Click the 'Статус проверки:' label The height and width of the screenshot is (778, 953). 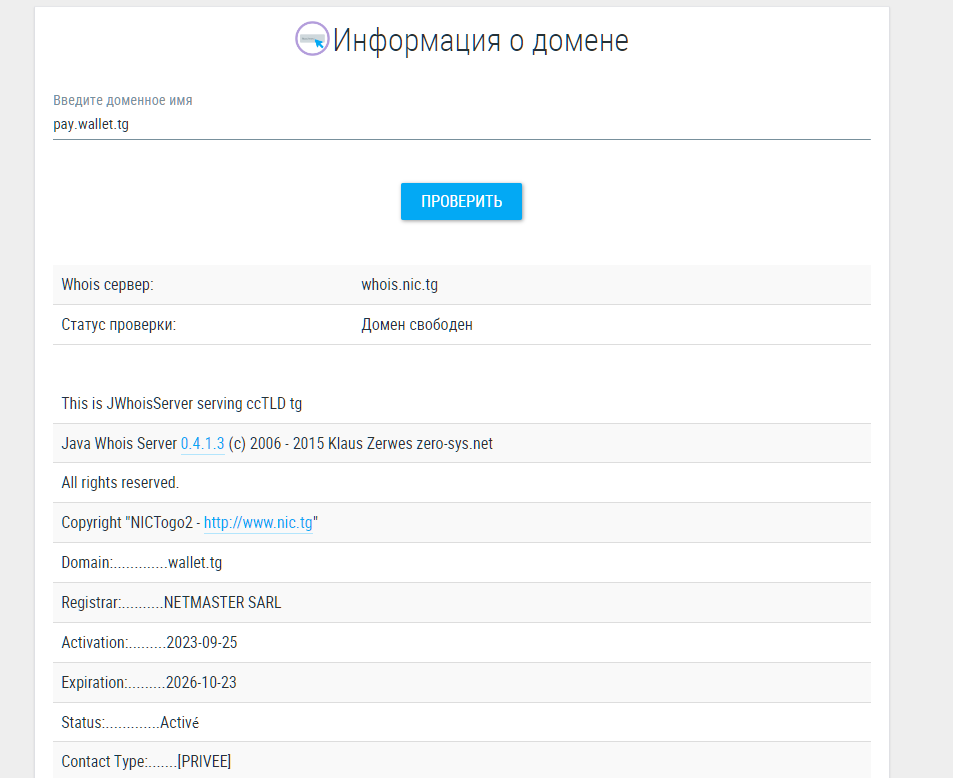119,325
